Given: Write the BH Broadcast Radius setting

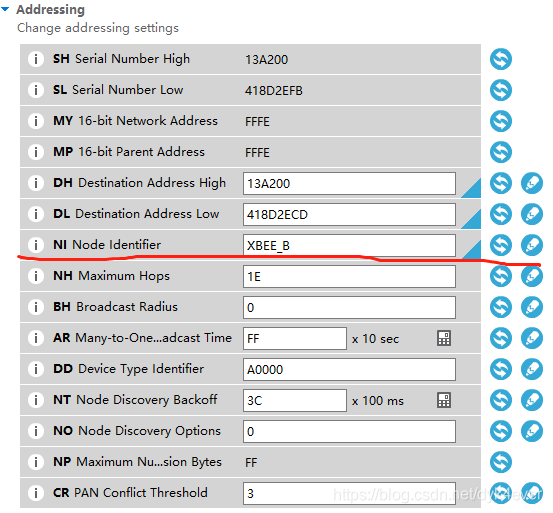Looking at the screenshot, I should [532, 307].
